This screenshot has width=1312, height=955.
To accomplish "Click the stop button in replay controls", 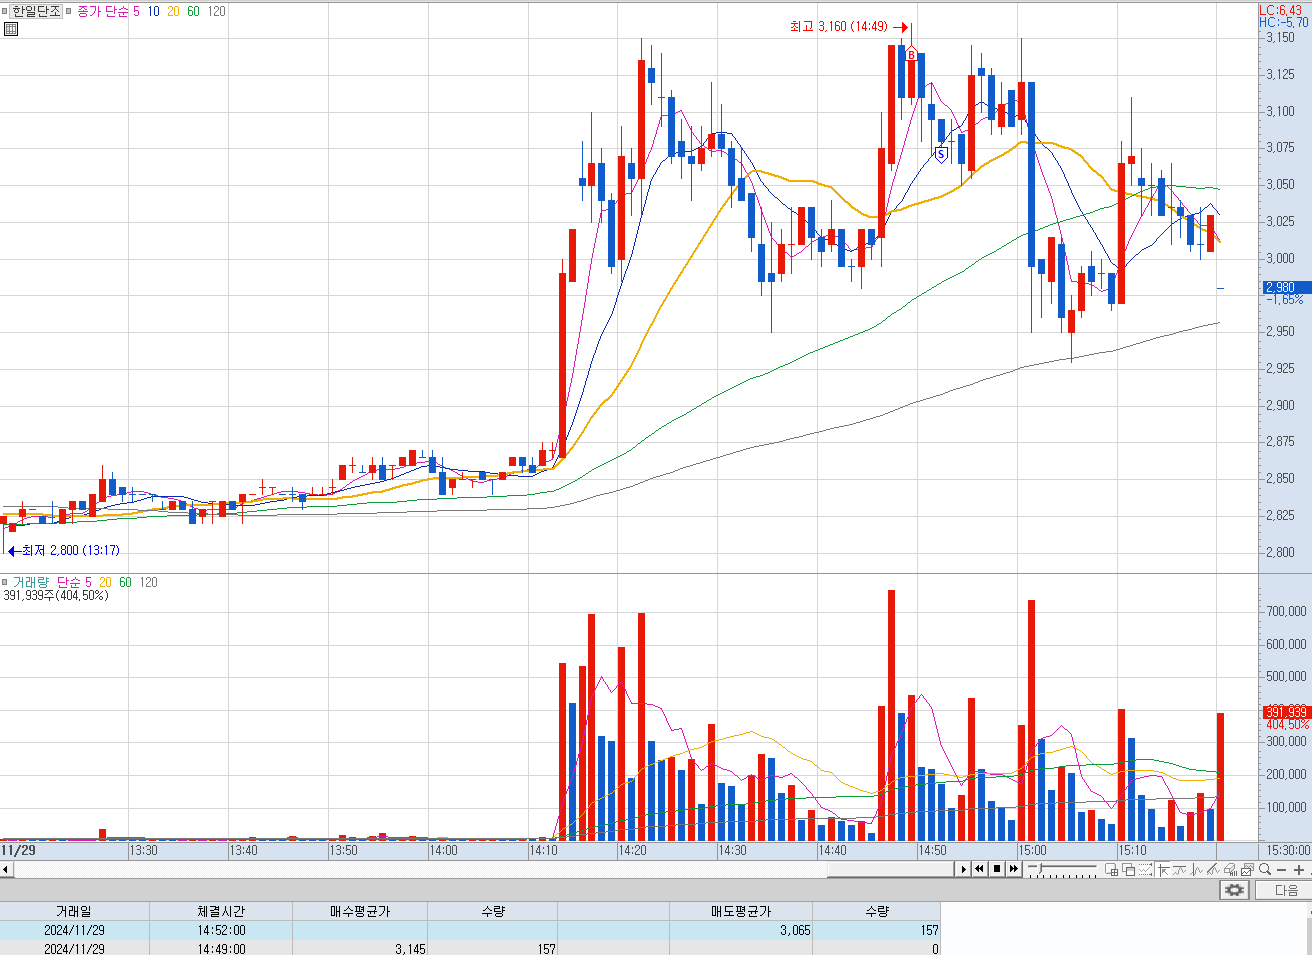I will pos(997,869).
